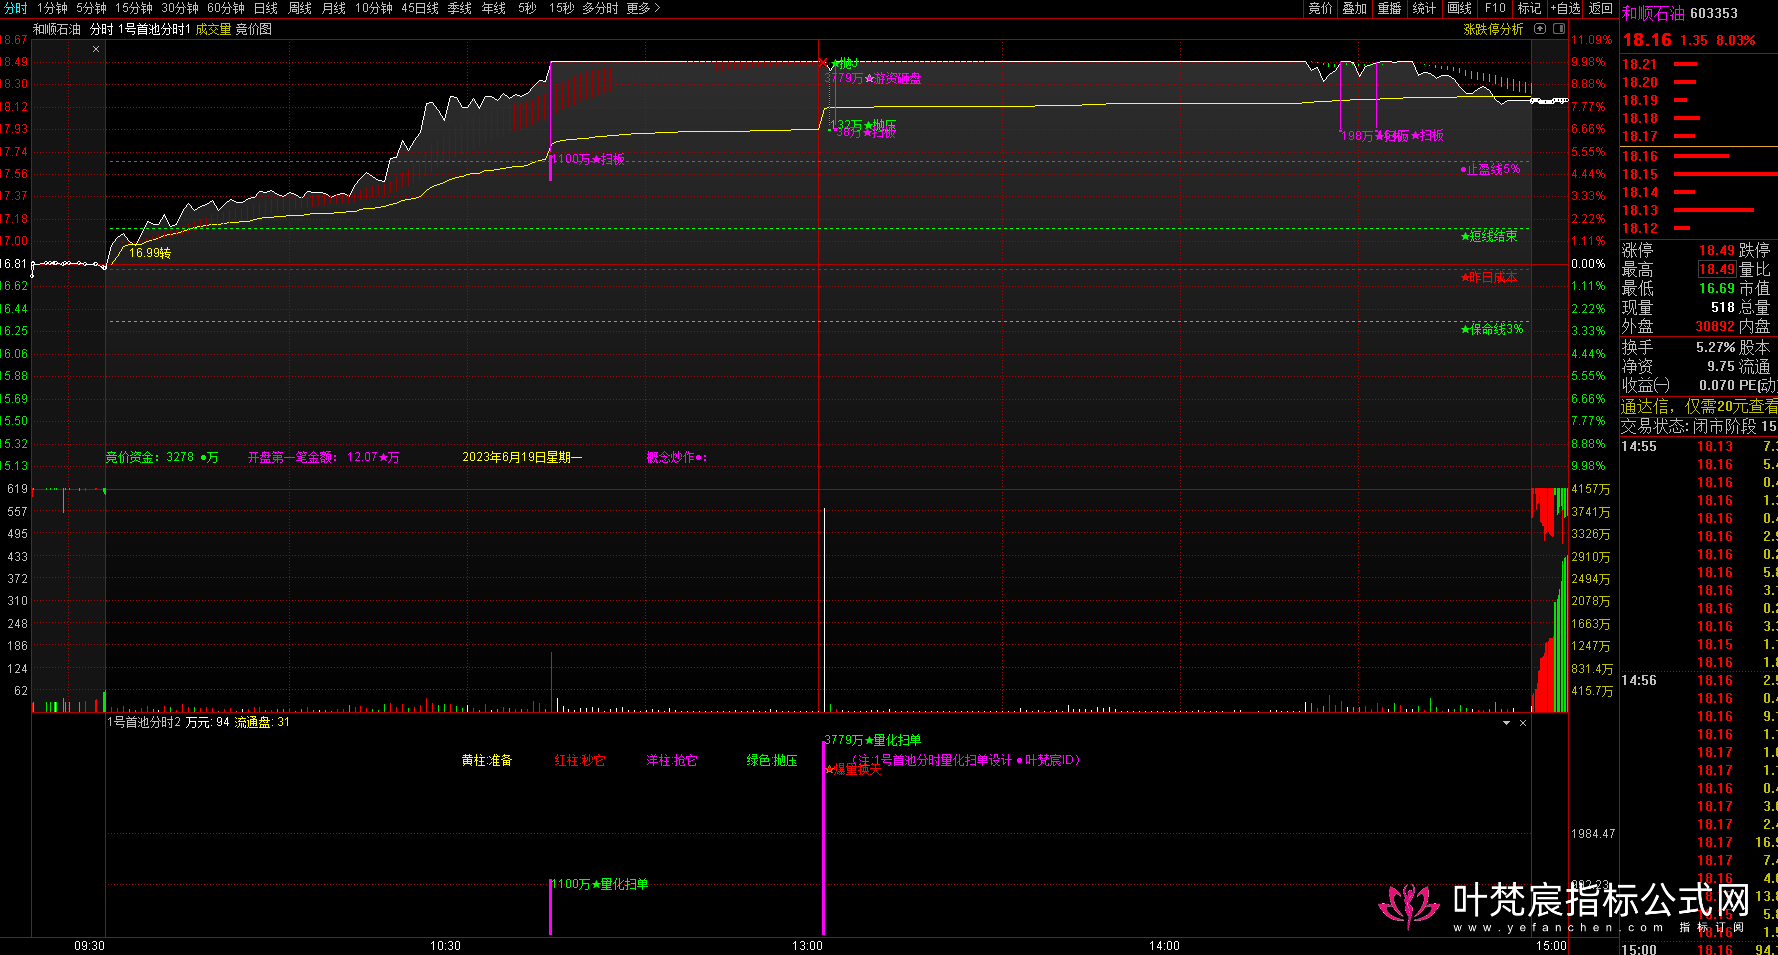
Task: Click the 14:56 tick list timestamp
Action: (1639, 680)
